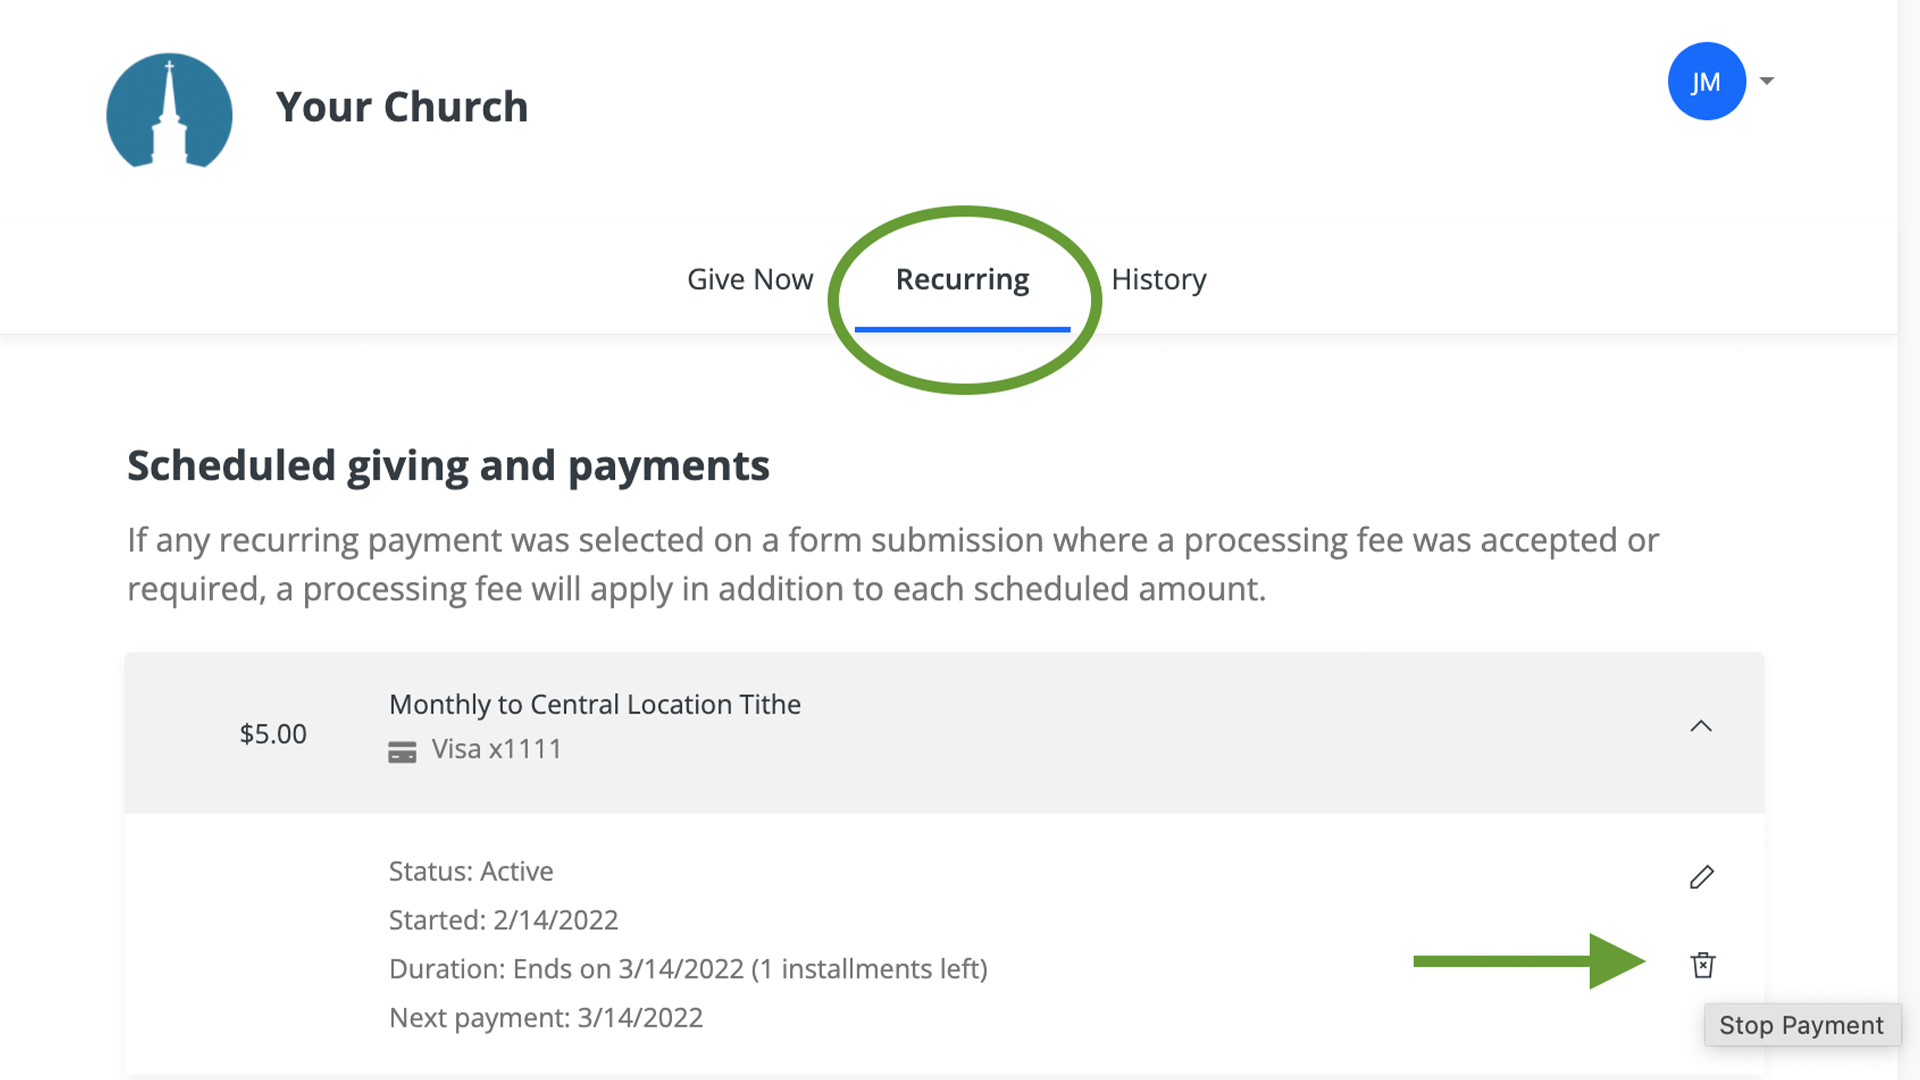Image resolution: width=1920 pixels, height=1080 pixels.
Task: Collapse the Monthly Tithe payment details chevron
Action: 1701,726
